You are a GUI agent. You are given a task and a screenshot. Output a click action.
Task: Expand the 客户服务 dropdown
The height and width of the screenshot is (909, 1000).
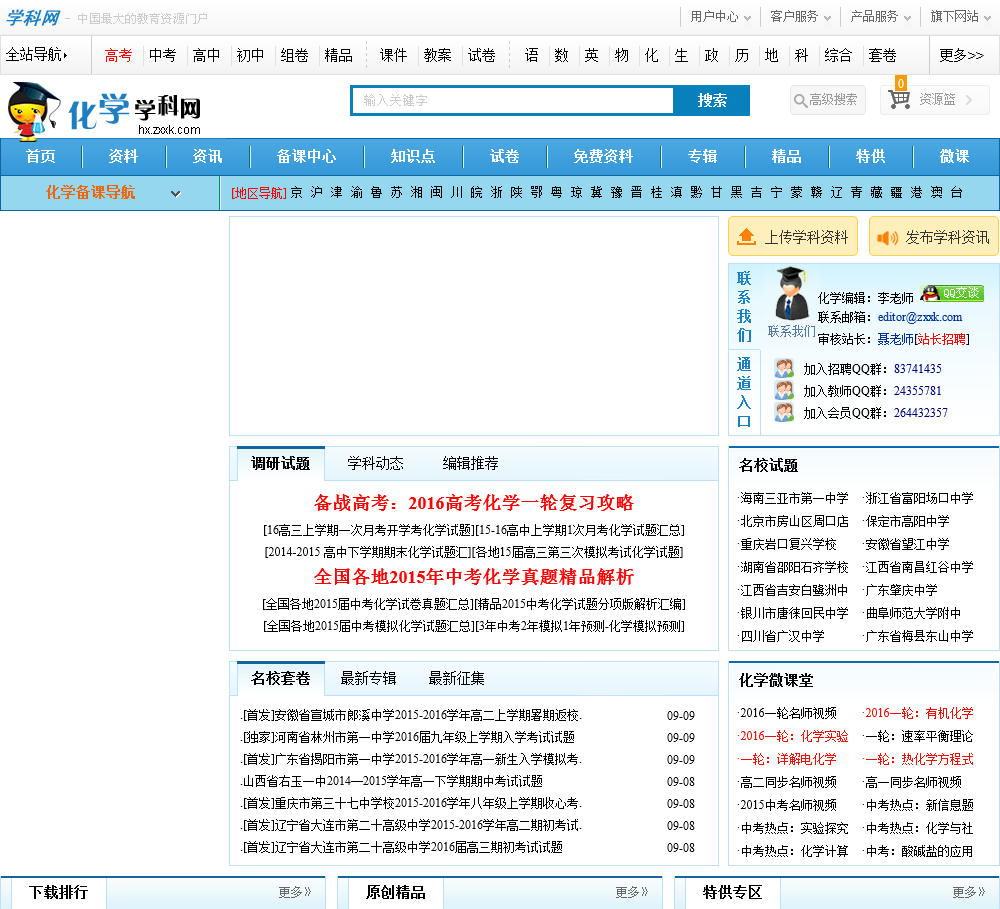[x=800, y=17]
